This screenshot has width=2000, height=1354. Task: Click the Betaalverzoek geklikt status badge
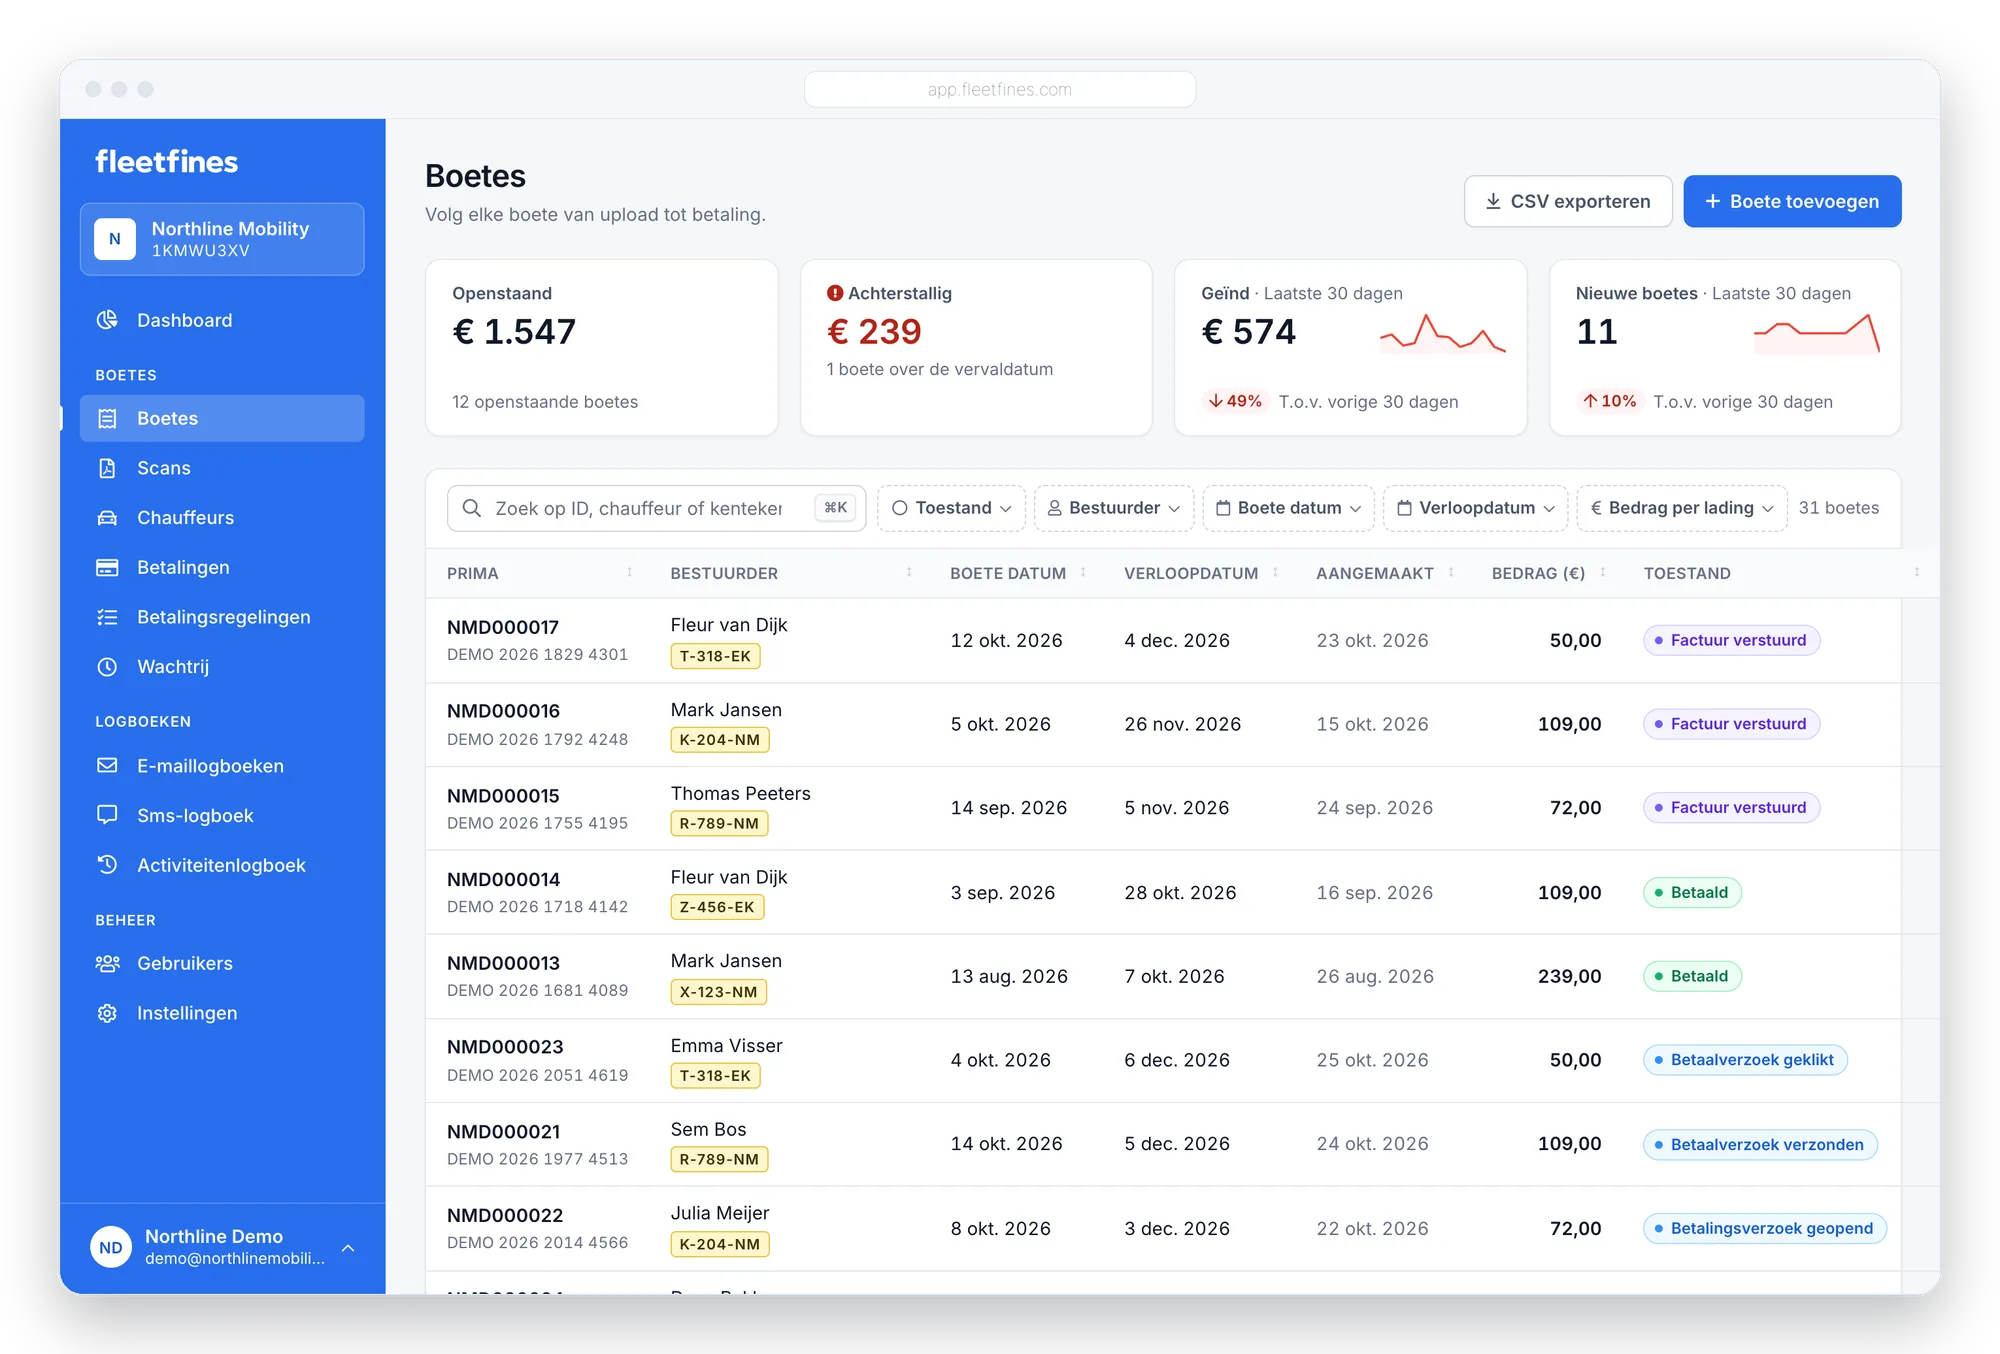tap(1745, 1060)
